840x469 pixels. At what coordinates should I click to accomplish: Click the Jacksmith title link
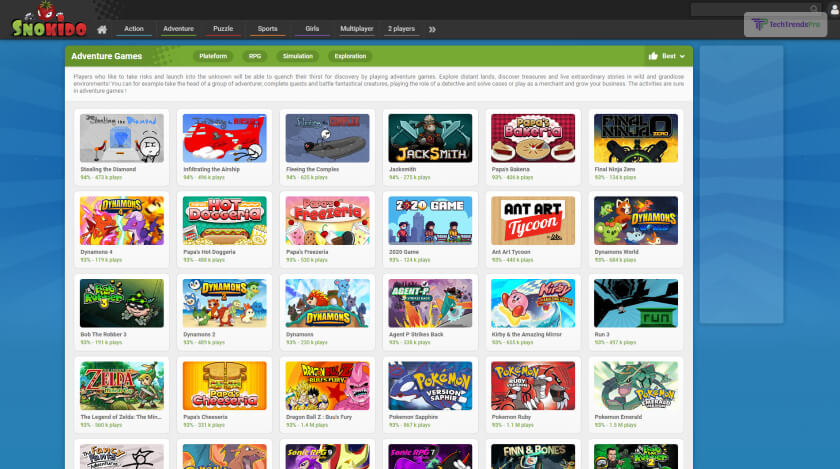click(x=402, y=169)
